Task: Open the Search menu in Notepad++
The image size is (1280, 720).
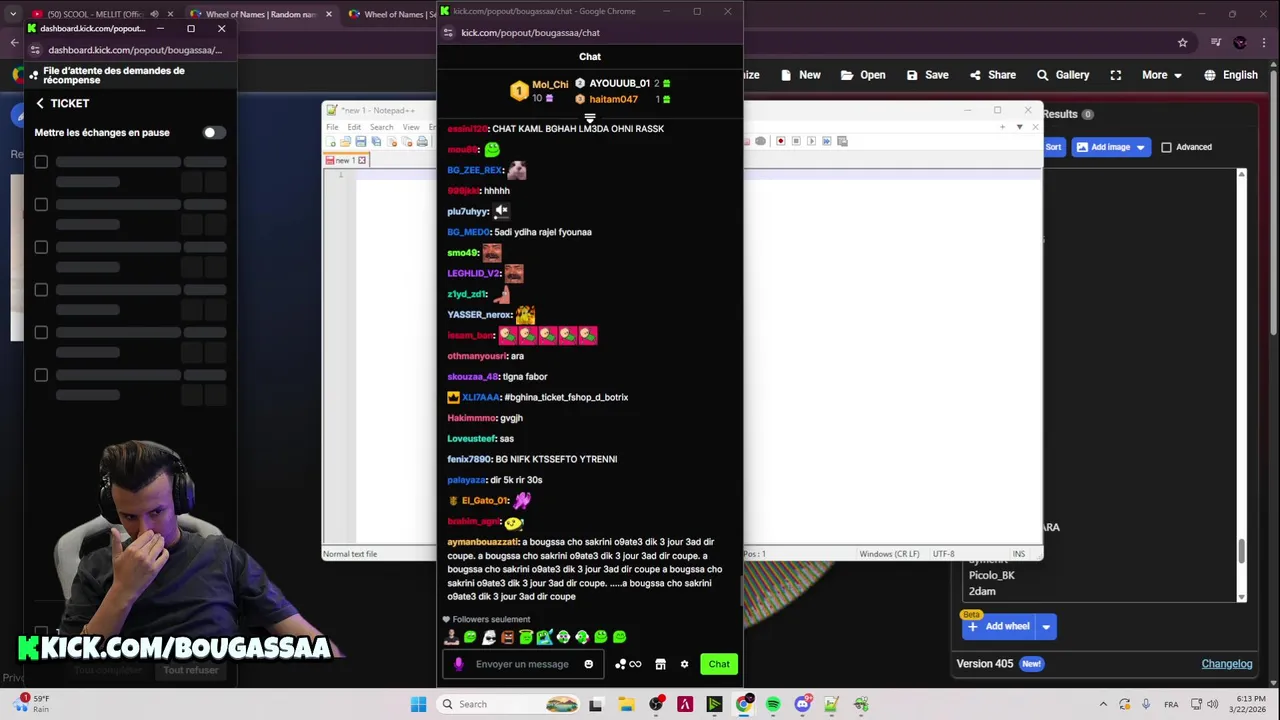Action: [382, 127]
